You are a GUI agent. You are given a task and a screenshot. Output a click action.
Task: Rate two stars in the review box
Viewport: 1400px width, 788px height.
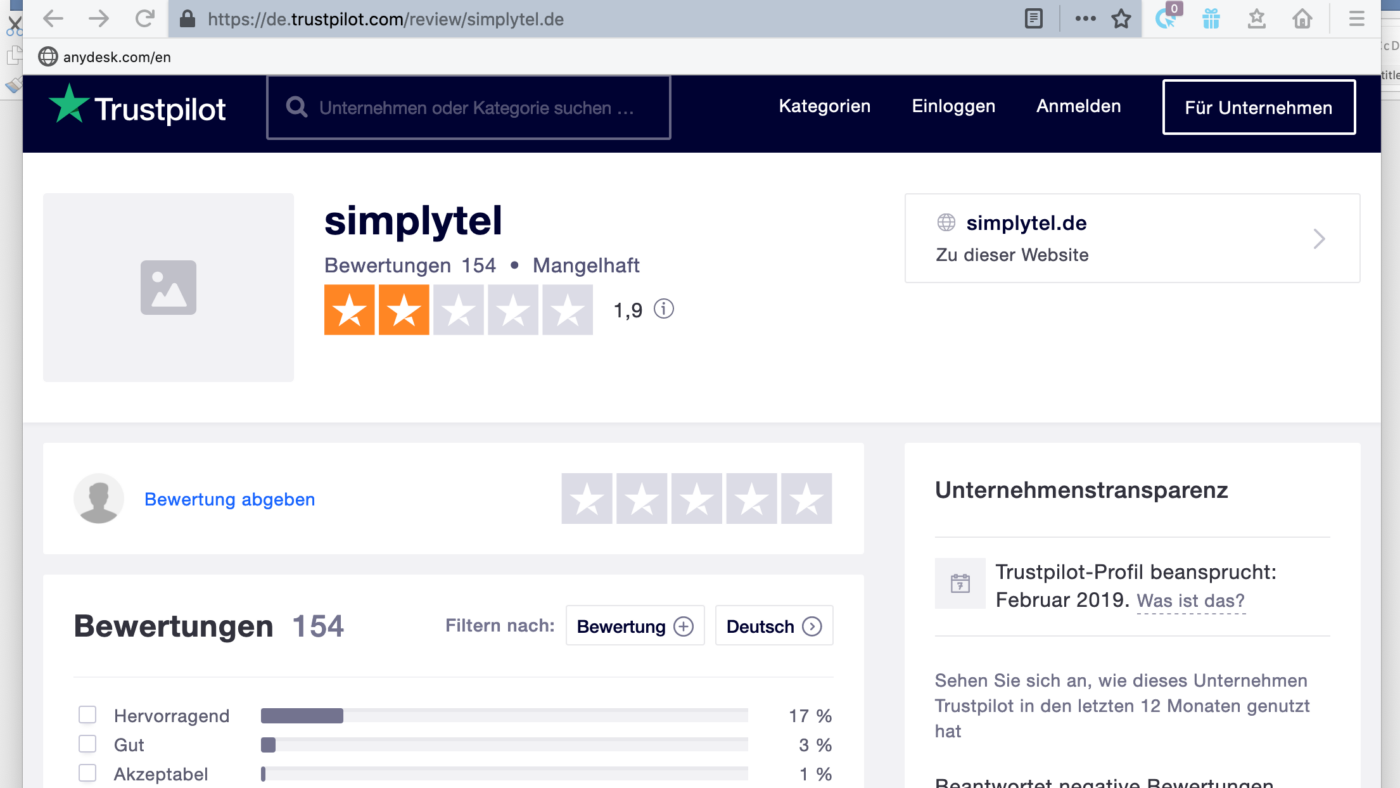(x=642, y=499)
